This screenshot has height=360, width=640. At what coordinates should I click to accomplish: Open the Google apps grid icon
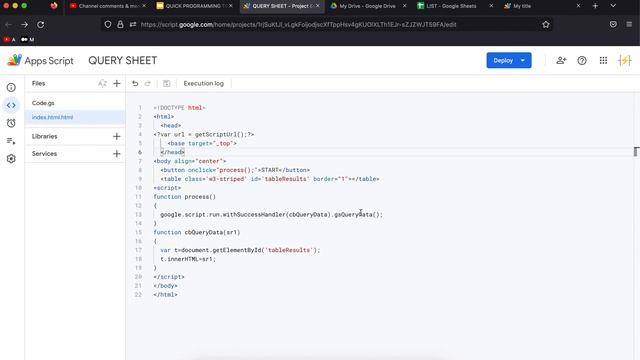(603, 60)
